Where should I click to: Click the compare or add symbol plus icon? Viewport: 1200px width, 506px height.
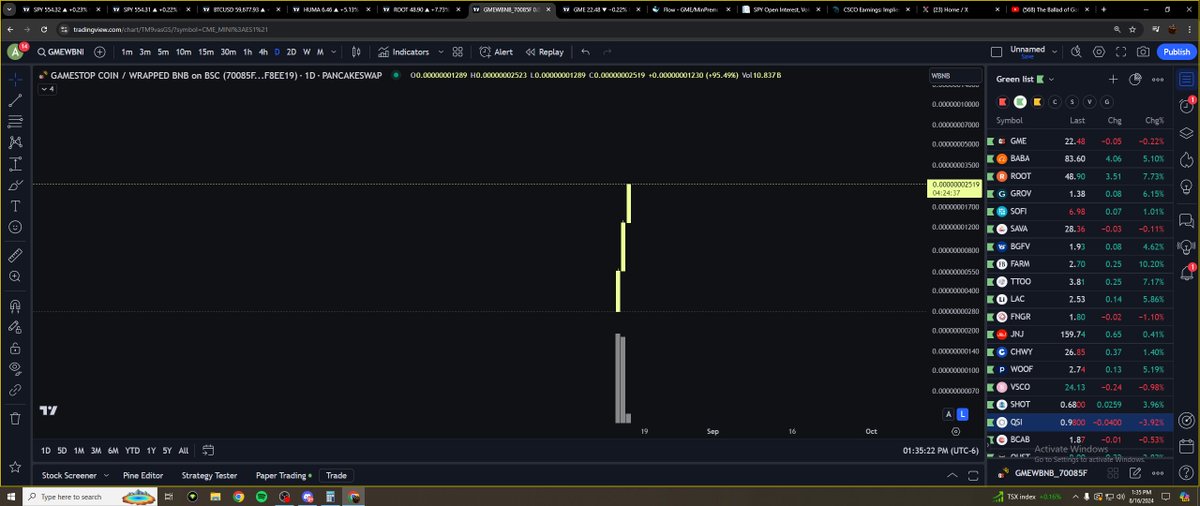99,52
